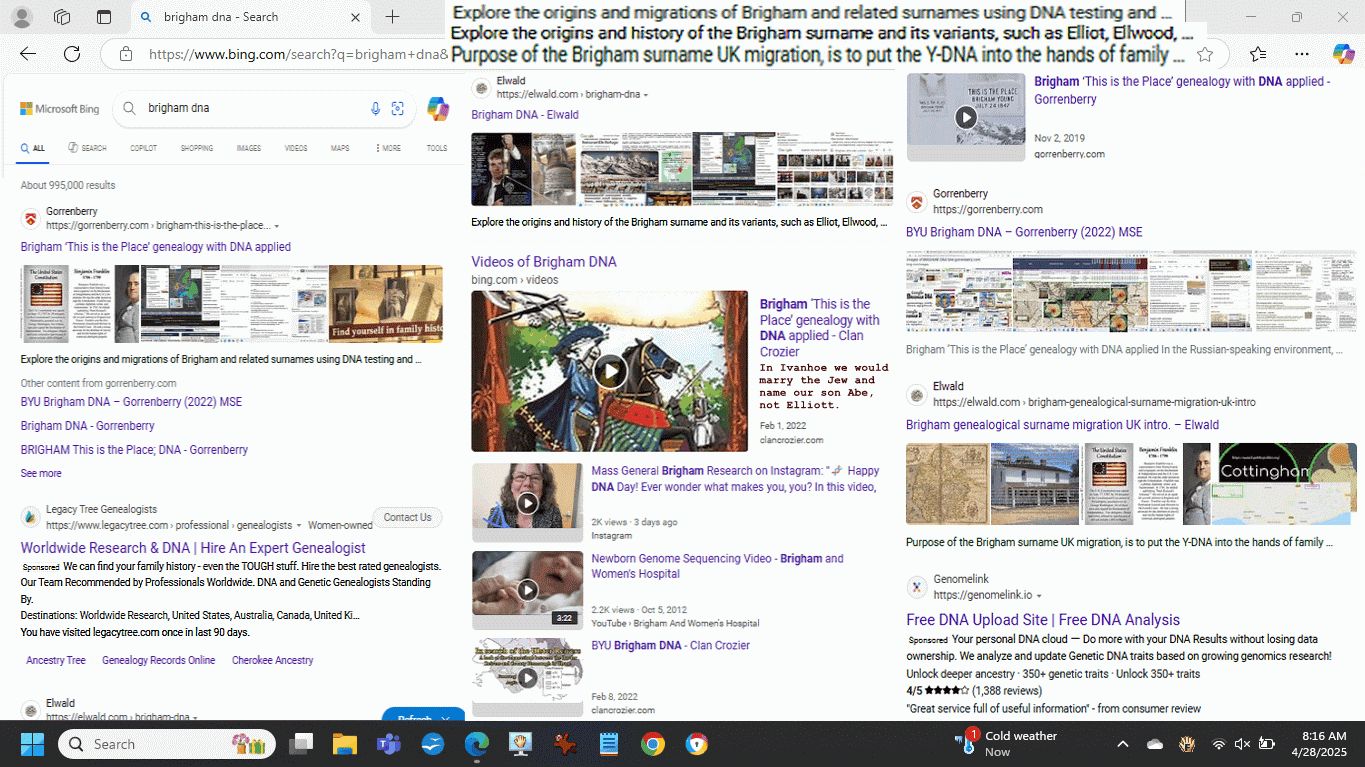Open the 'Cherokee Ancestry' sublink

(x=272, y=660)
